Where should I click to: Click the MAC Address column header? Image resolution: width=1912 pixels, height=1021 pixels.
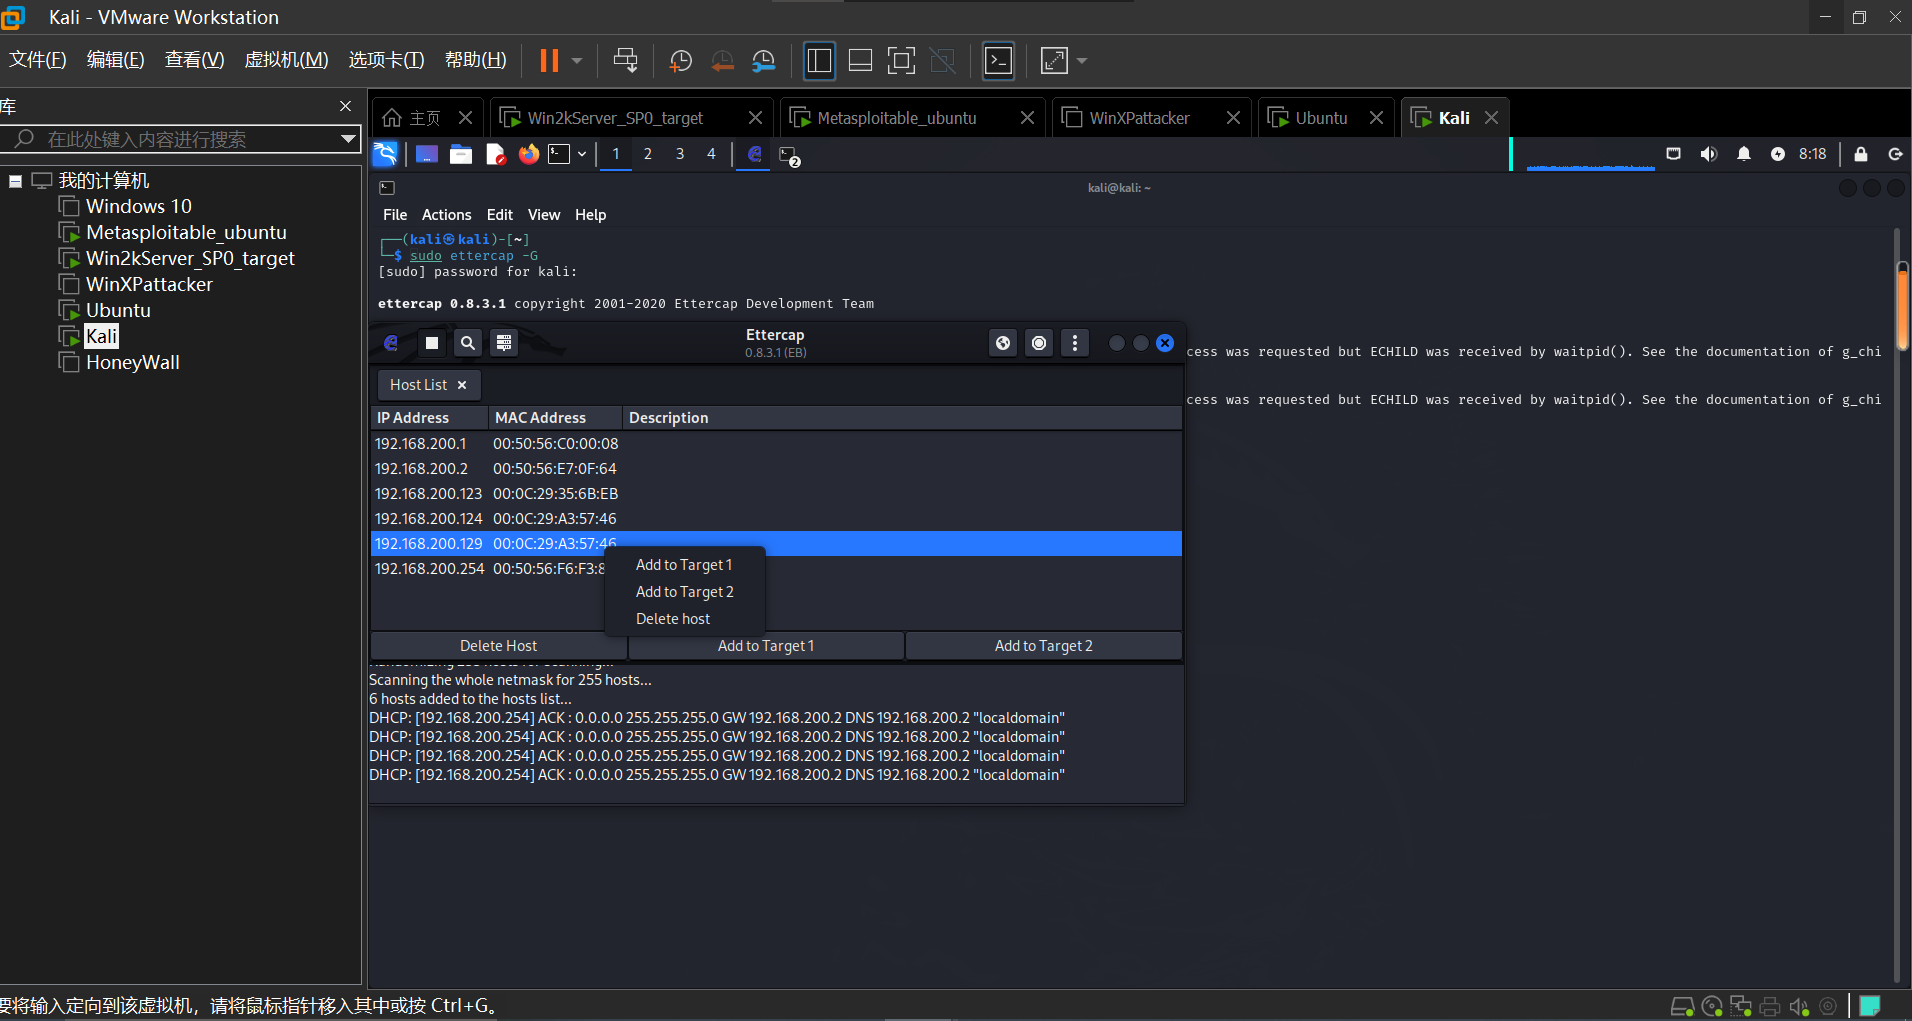pyautogui.click(x=555, y=418)
